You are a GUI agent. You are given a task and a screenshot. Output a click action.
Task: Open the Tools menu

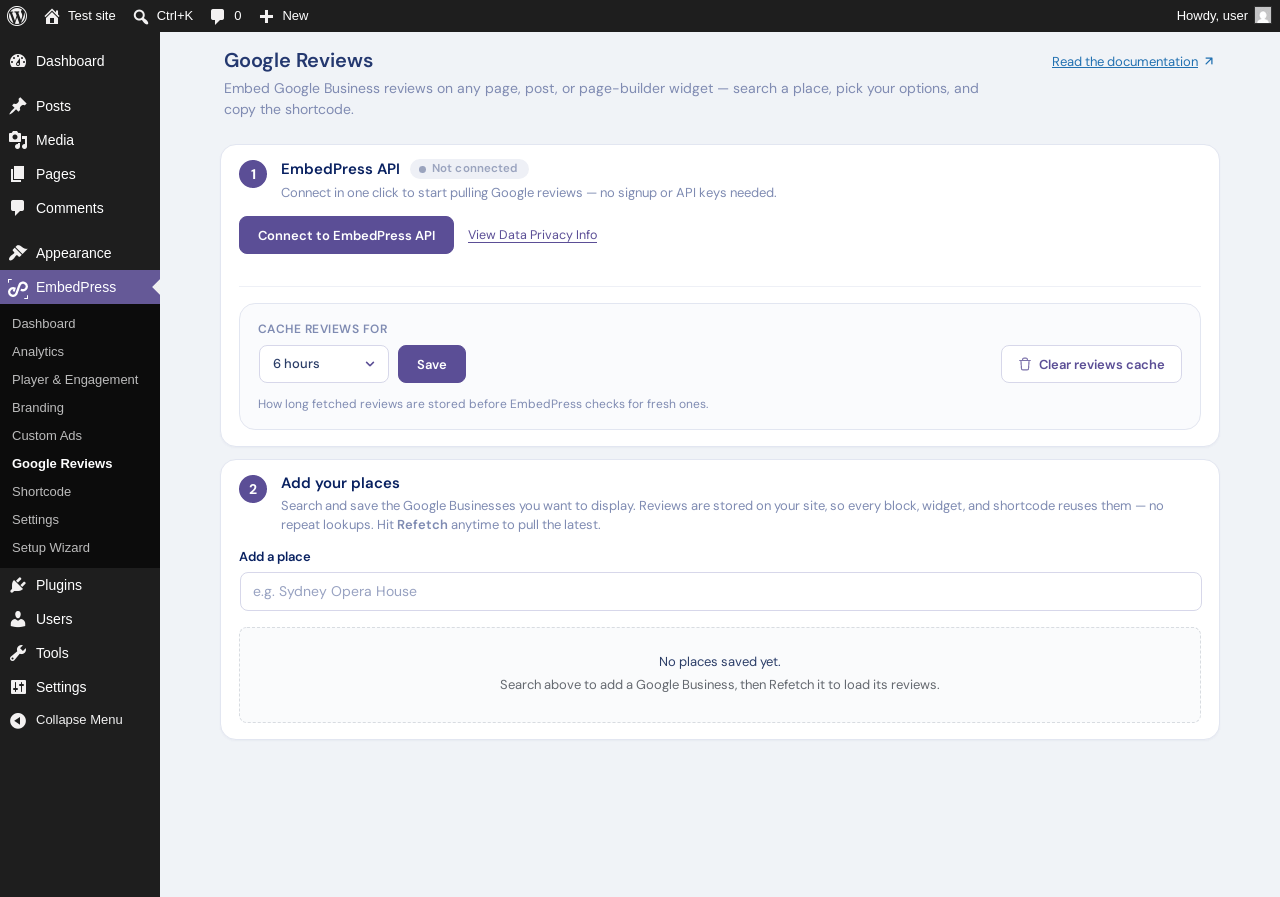[80, 653]
